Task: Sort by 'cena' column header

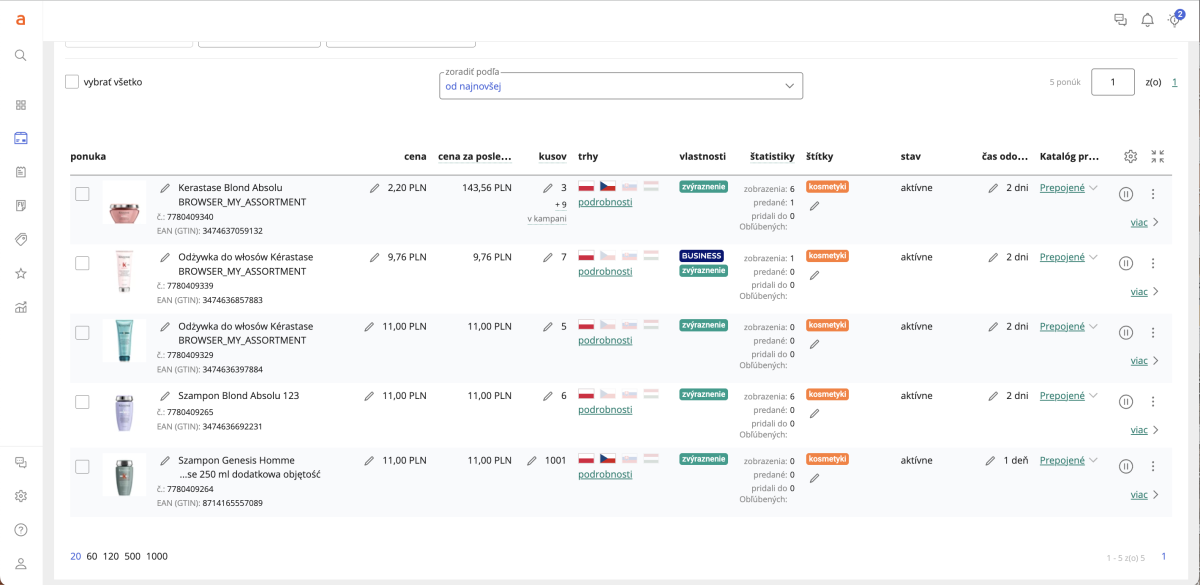Action: coord(415,156)
